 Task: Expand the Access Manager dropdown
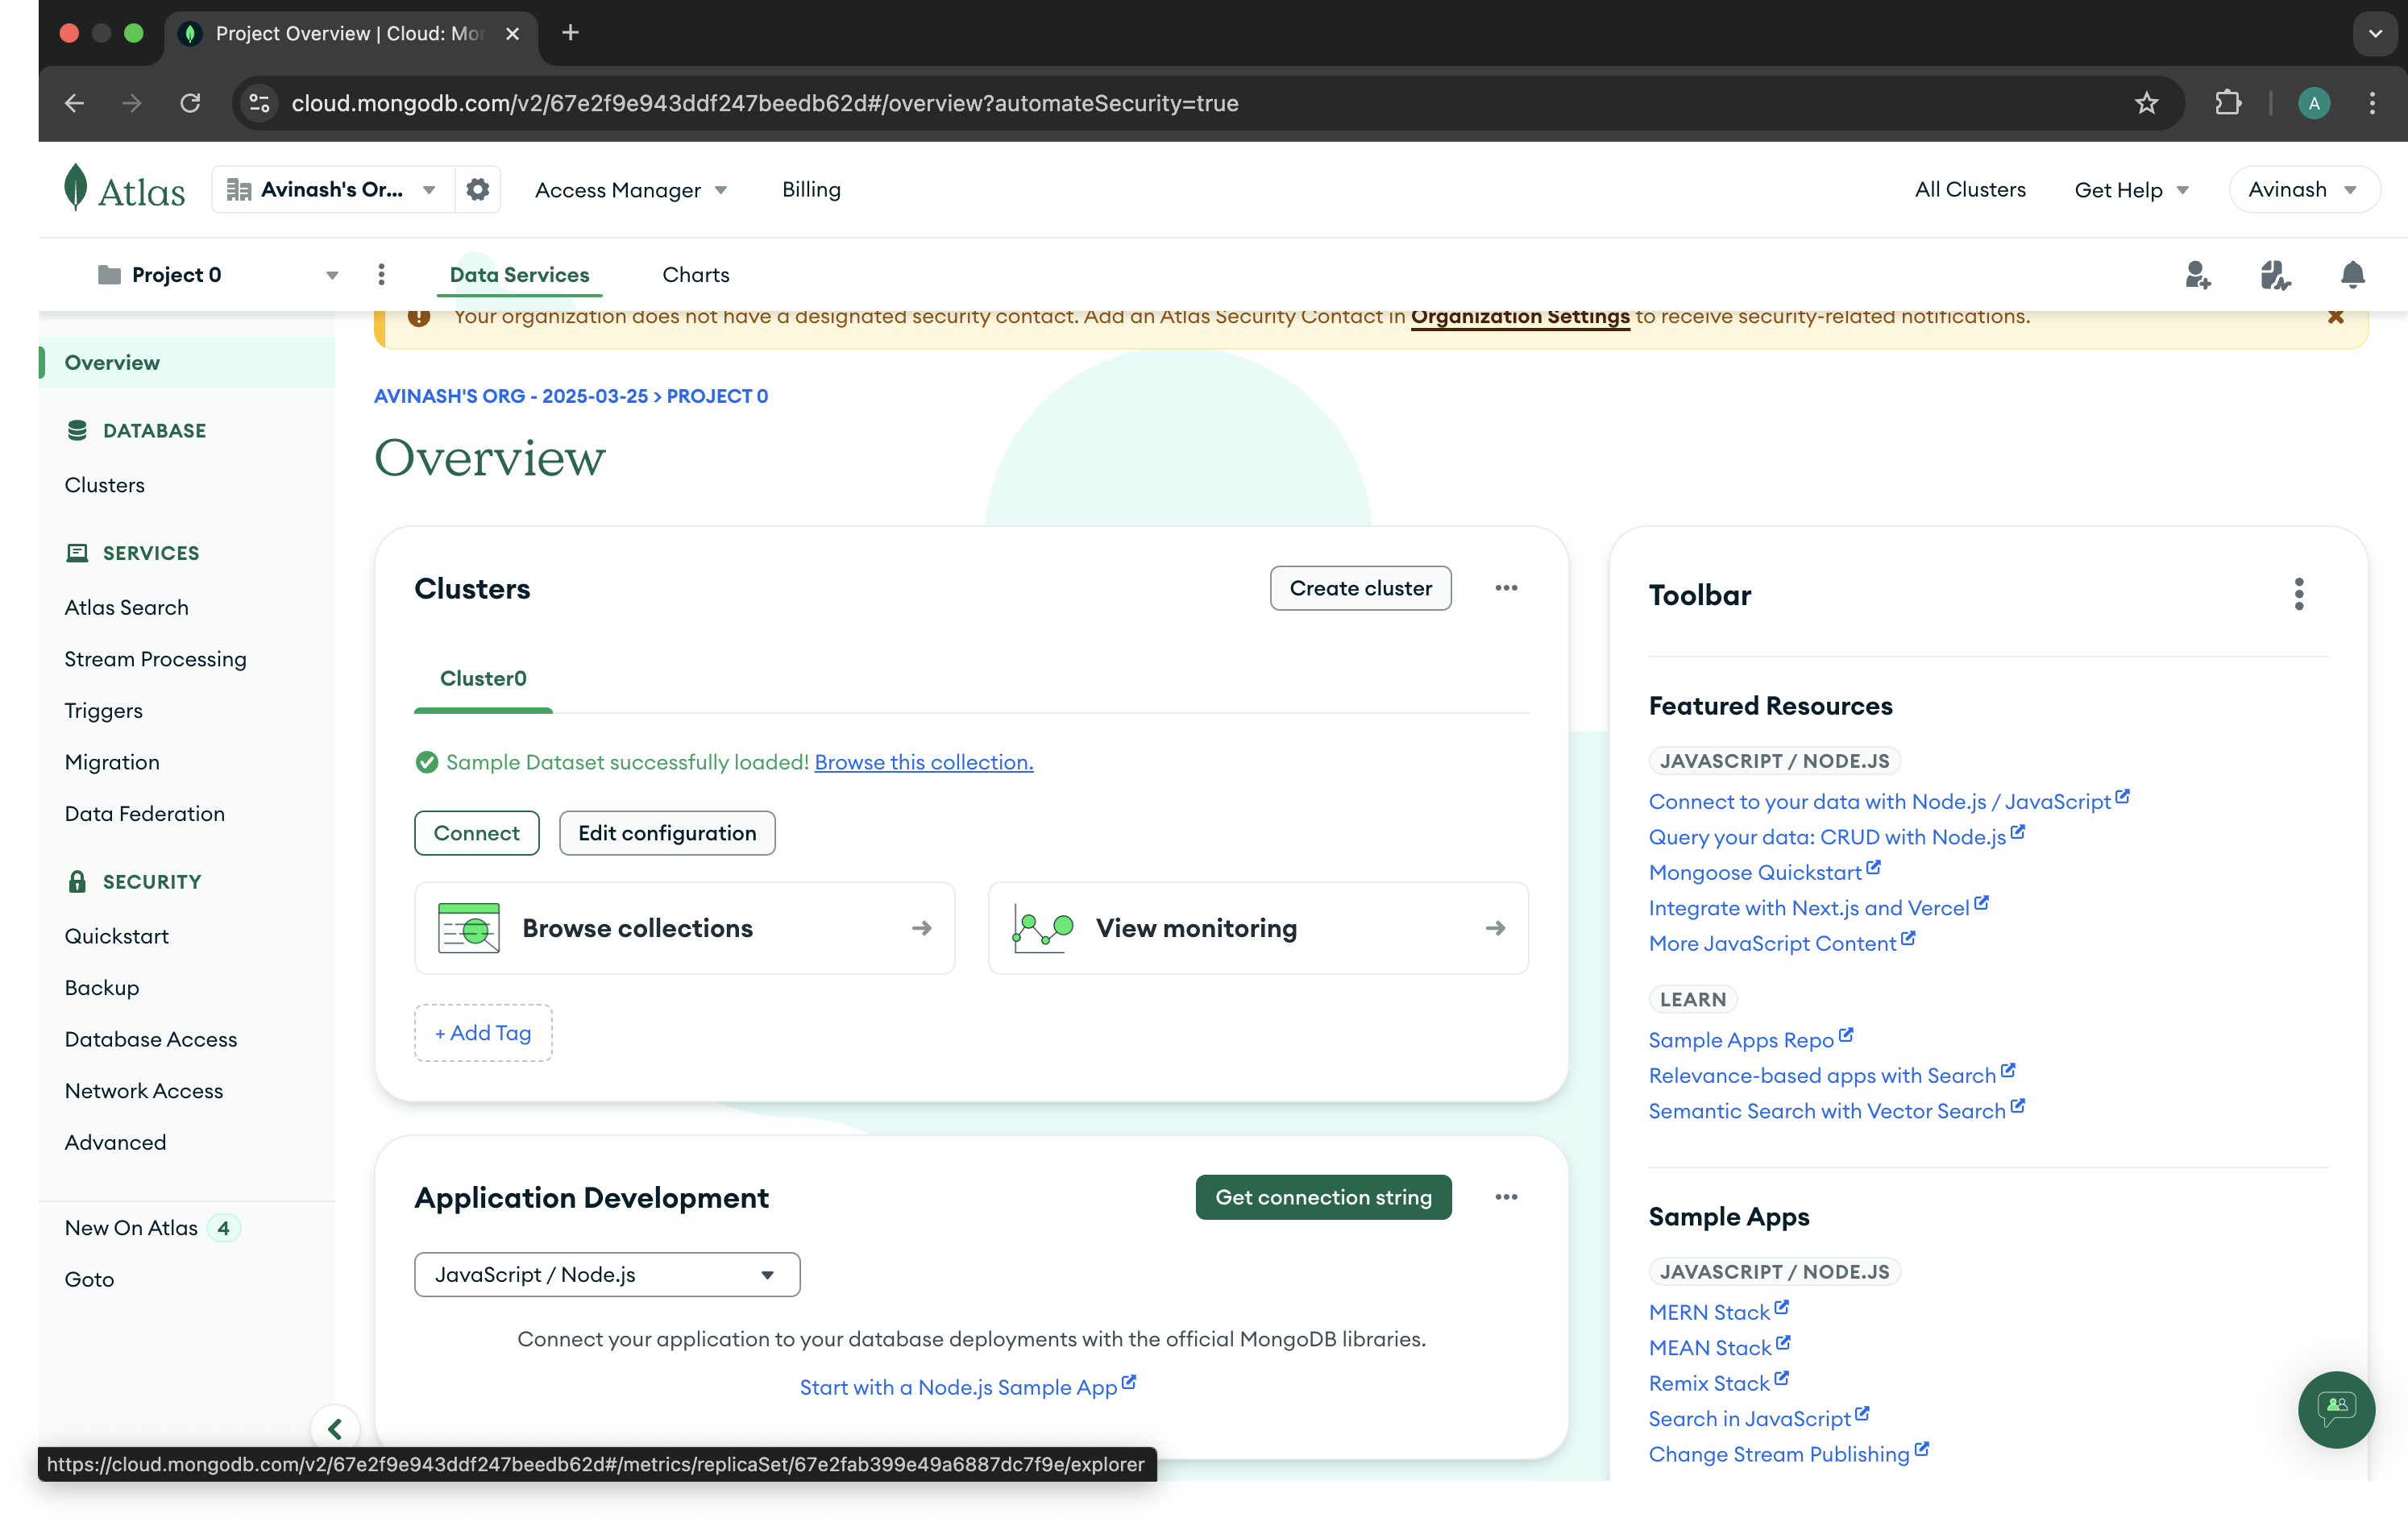click(630, 189)
